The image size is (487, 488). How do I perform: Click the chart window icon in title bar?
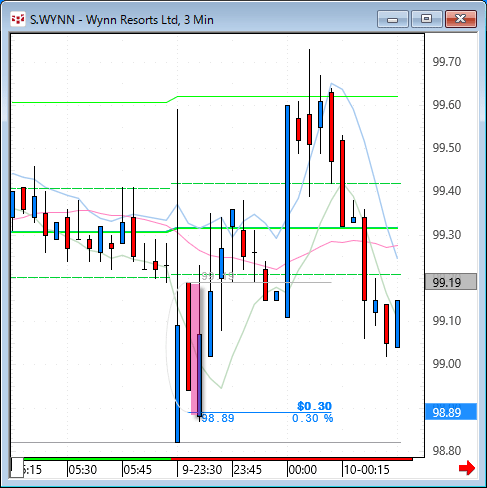tap(18, 19)
